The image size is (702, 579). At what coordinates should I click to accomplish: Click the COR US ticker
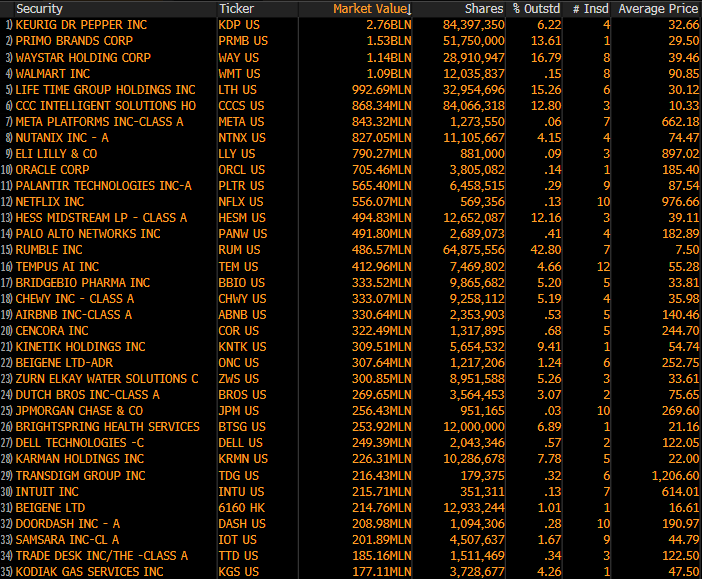pos(239,331)
